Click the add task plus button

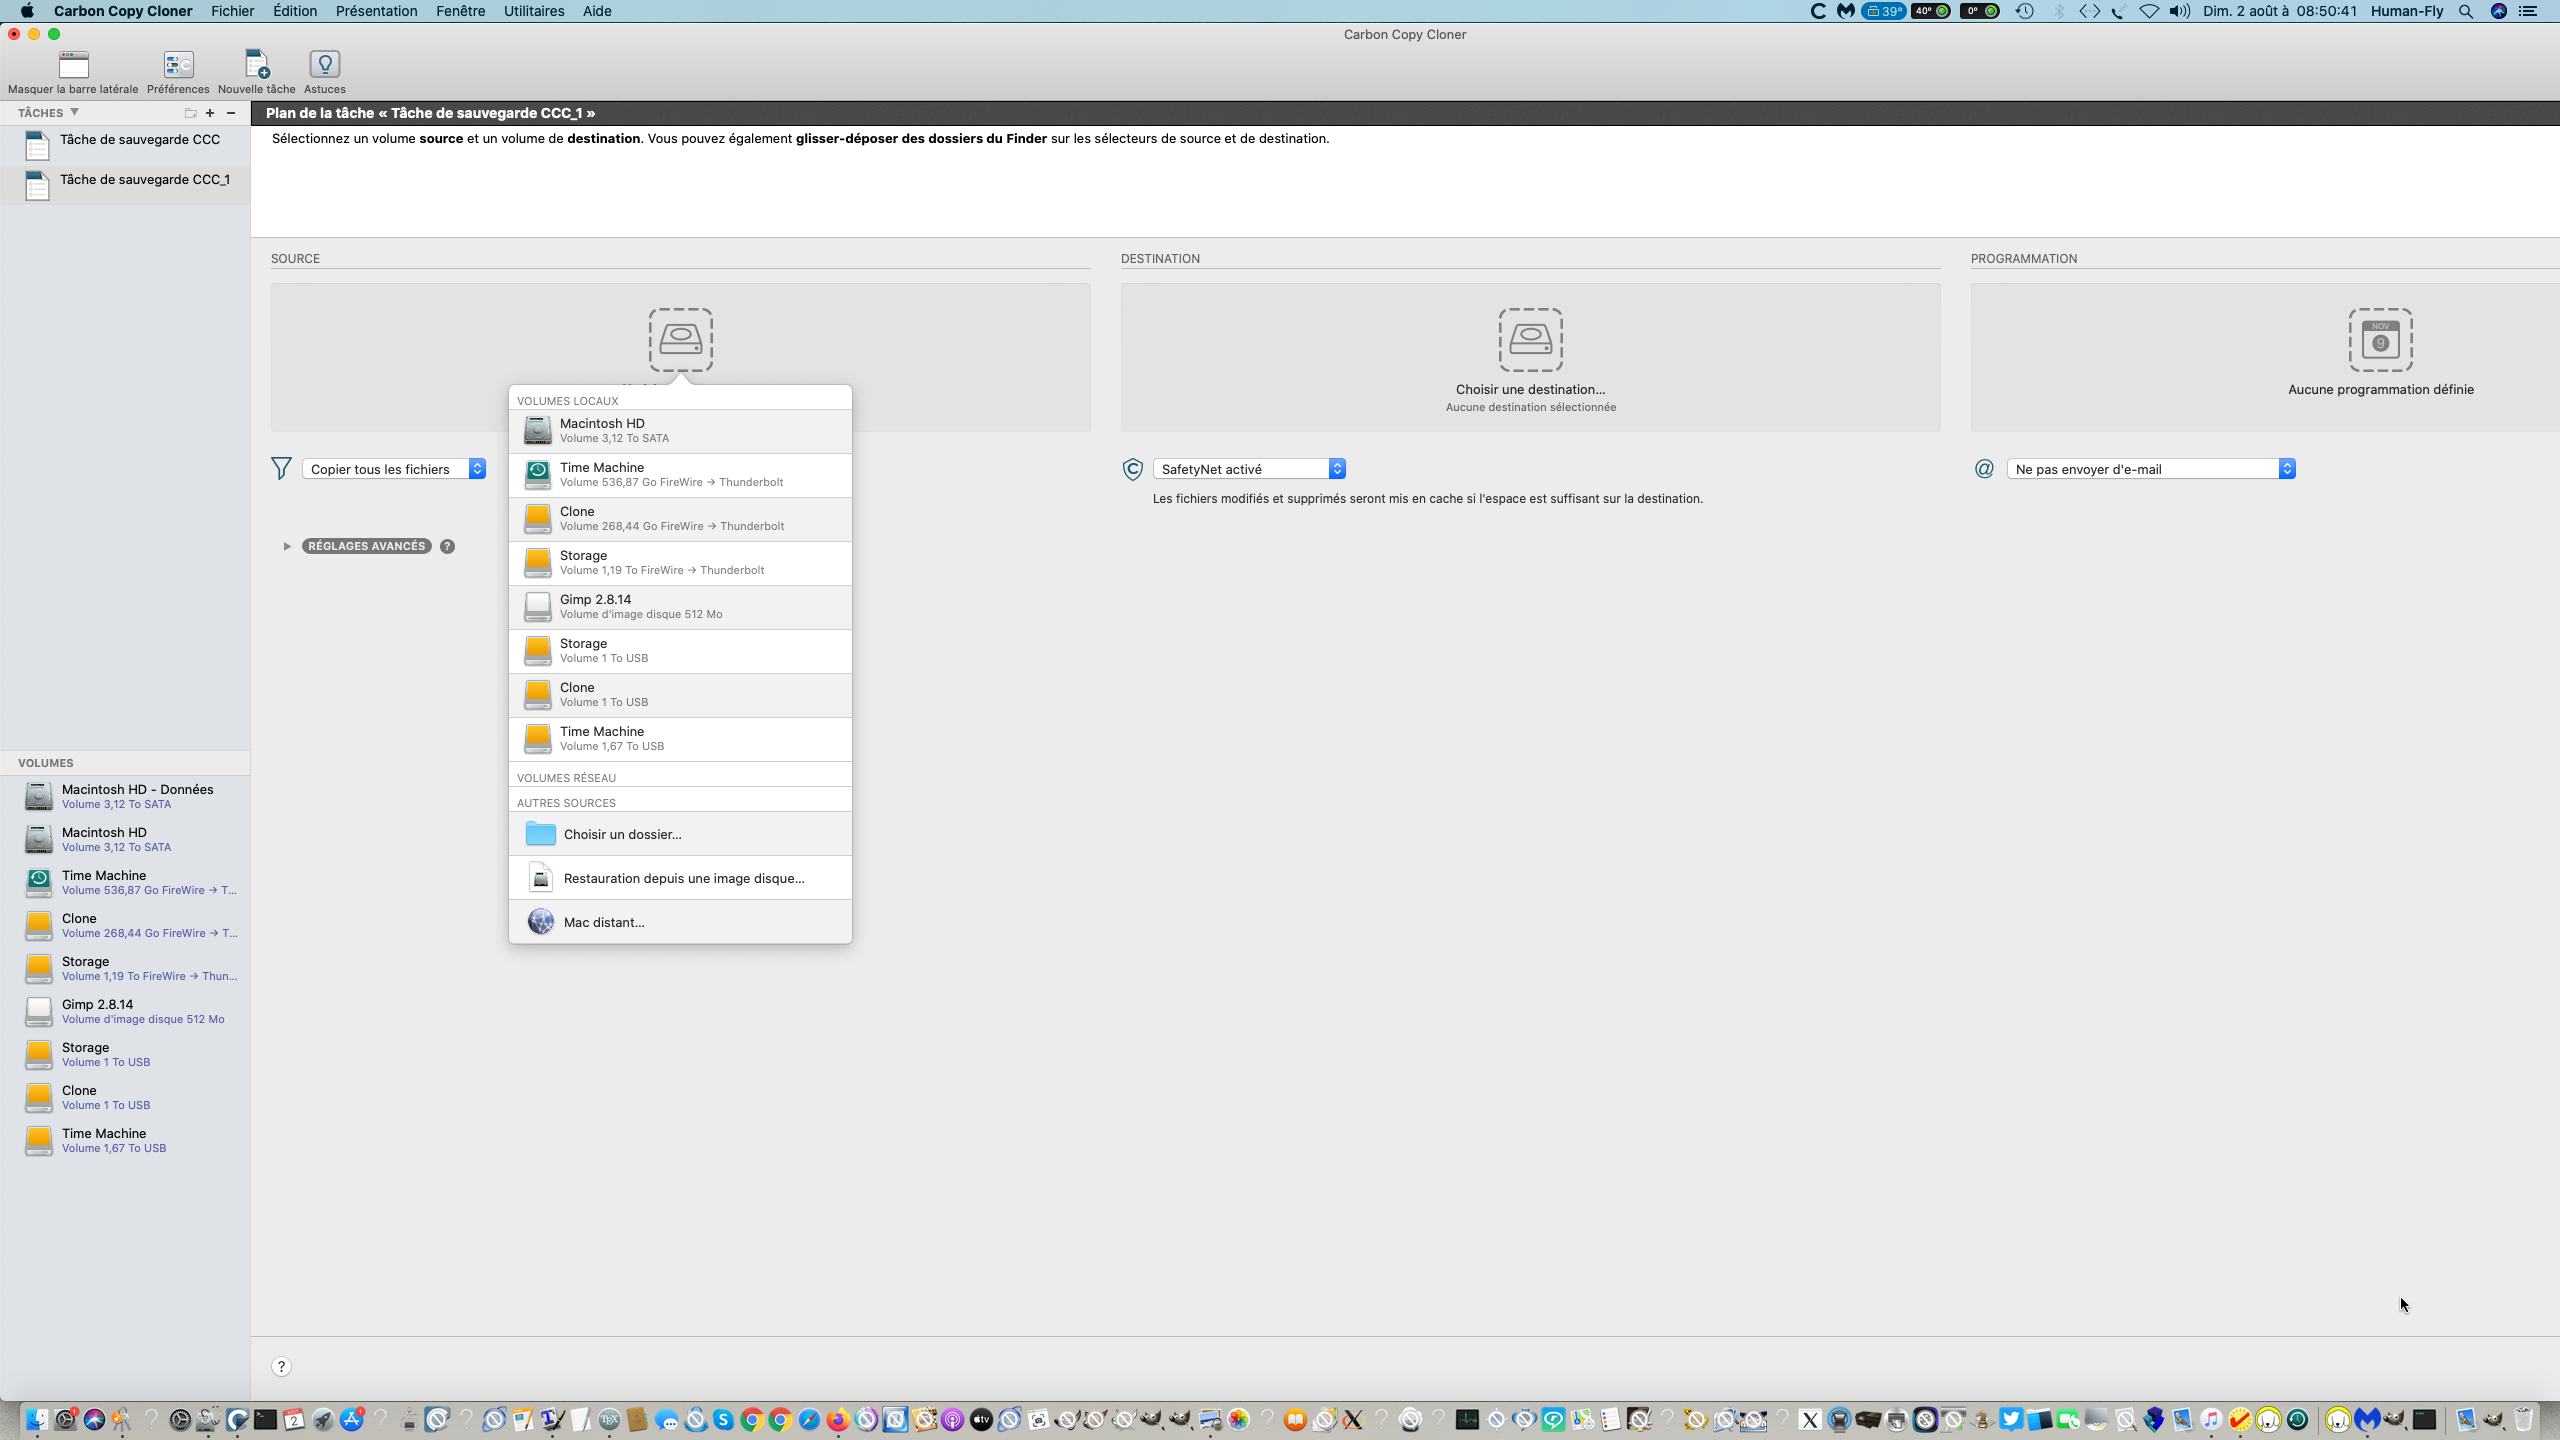point(210,113)
